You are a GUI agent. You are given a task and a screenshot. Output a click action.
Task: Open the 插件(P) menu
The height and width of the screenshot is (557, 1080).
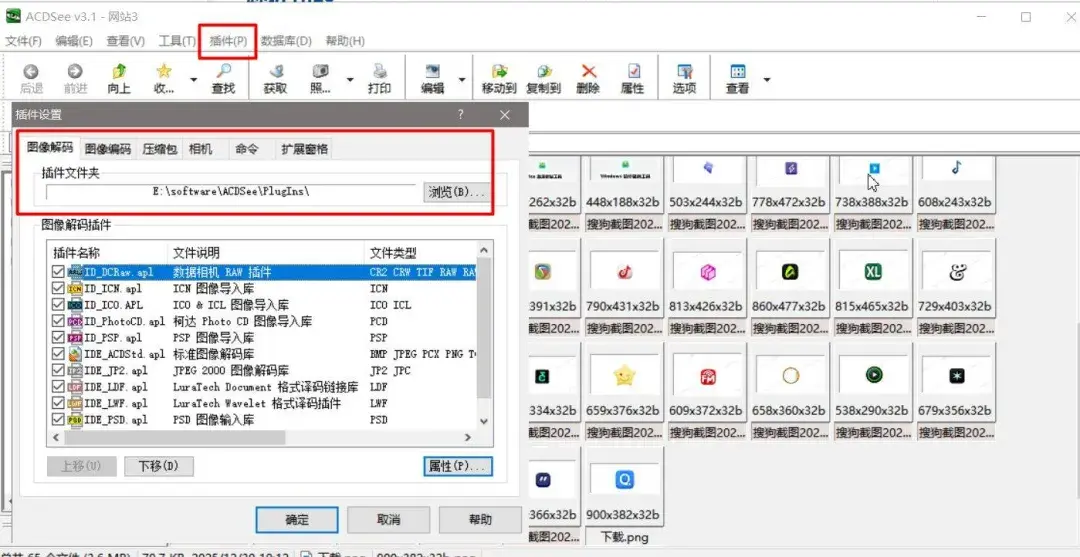228,41
